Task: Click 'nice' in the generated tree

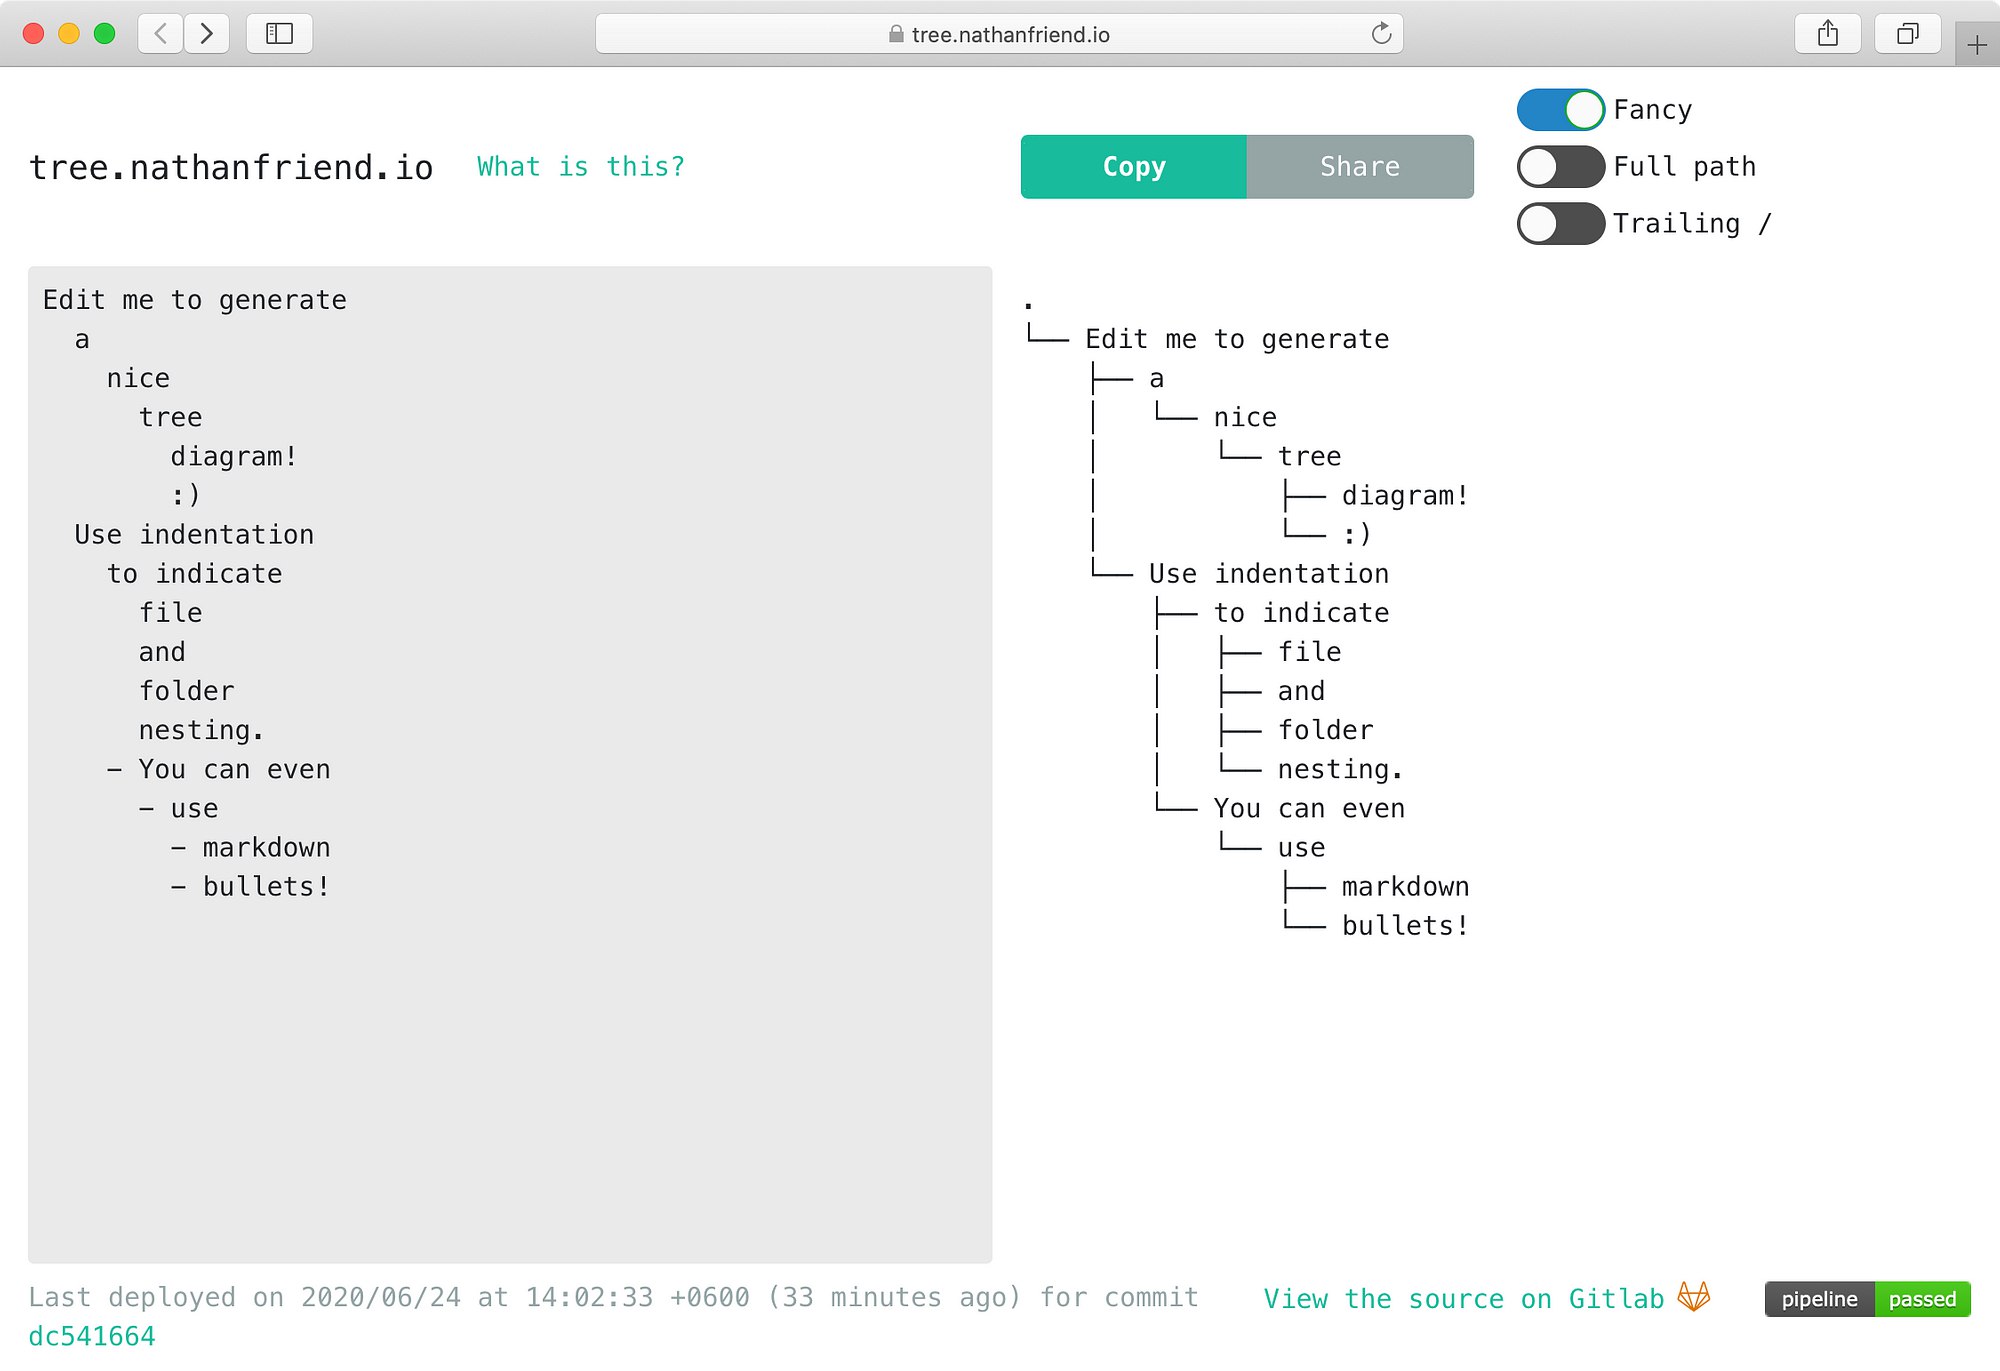Action: (x=1245, y=418)
